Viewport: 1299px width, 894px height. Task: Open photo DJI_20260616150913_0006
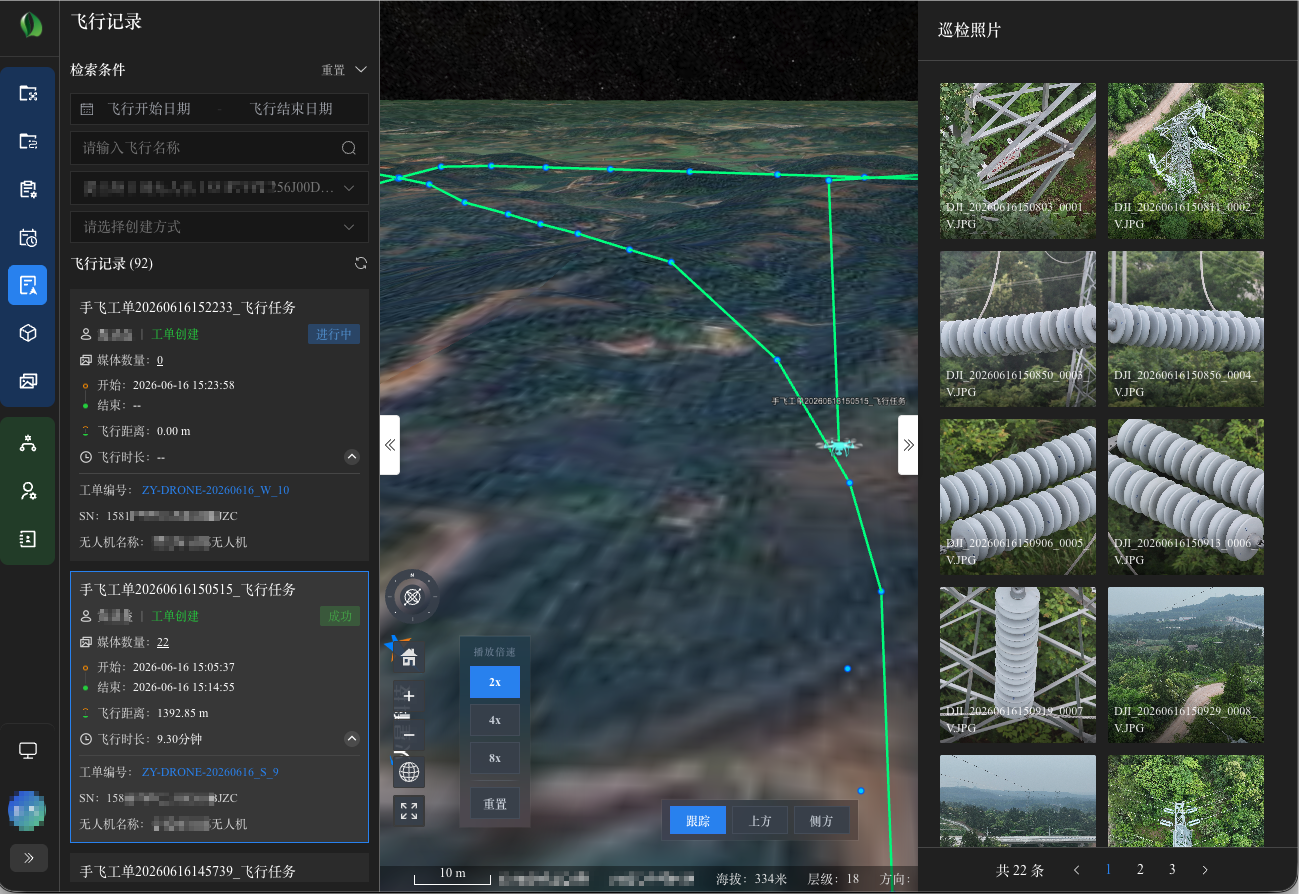[x=1186, y=497]
